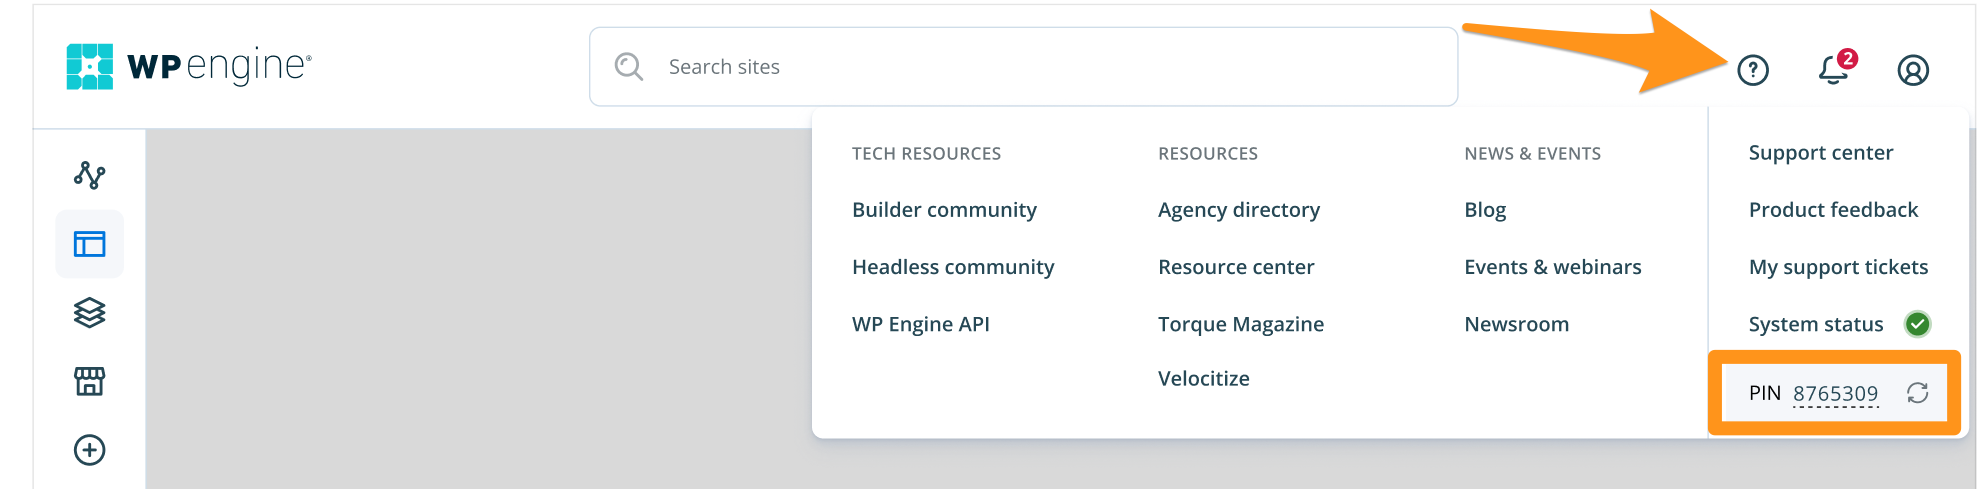Click the help question mark icon
The width and height of the screenshot is (1986, 489).
pyautogui.click(x=1752, y=70)
